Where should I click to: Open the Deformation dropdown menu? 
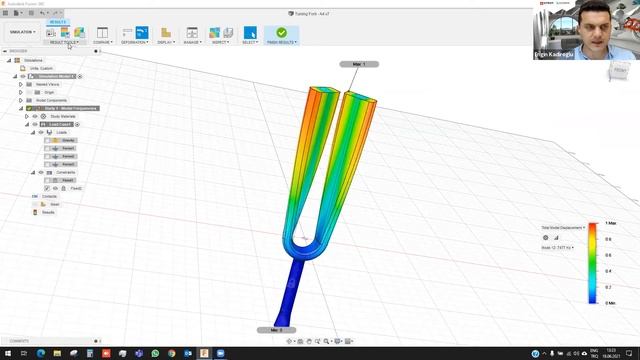point(135,42)
